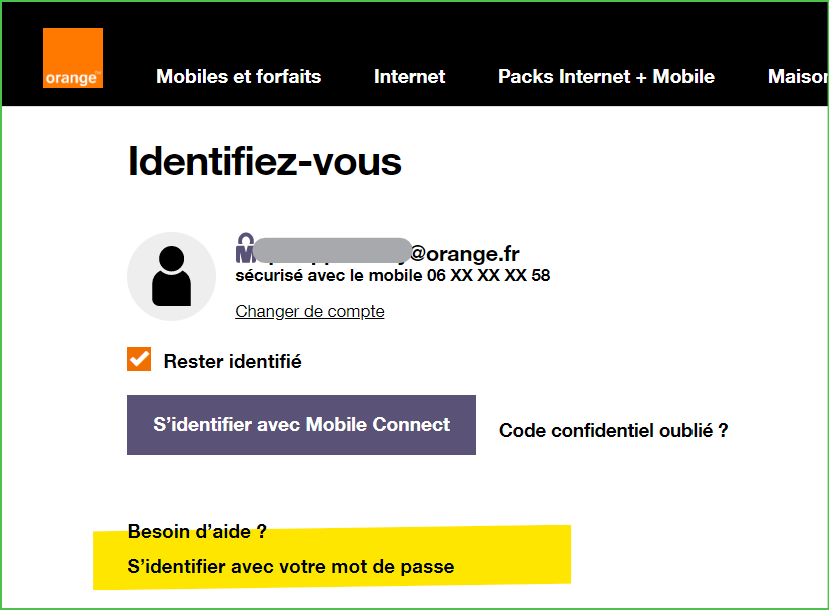The image size is (829, 610).
Task: Open the Maison menu item
Action: 797,77
